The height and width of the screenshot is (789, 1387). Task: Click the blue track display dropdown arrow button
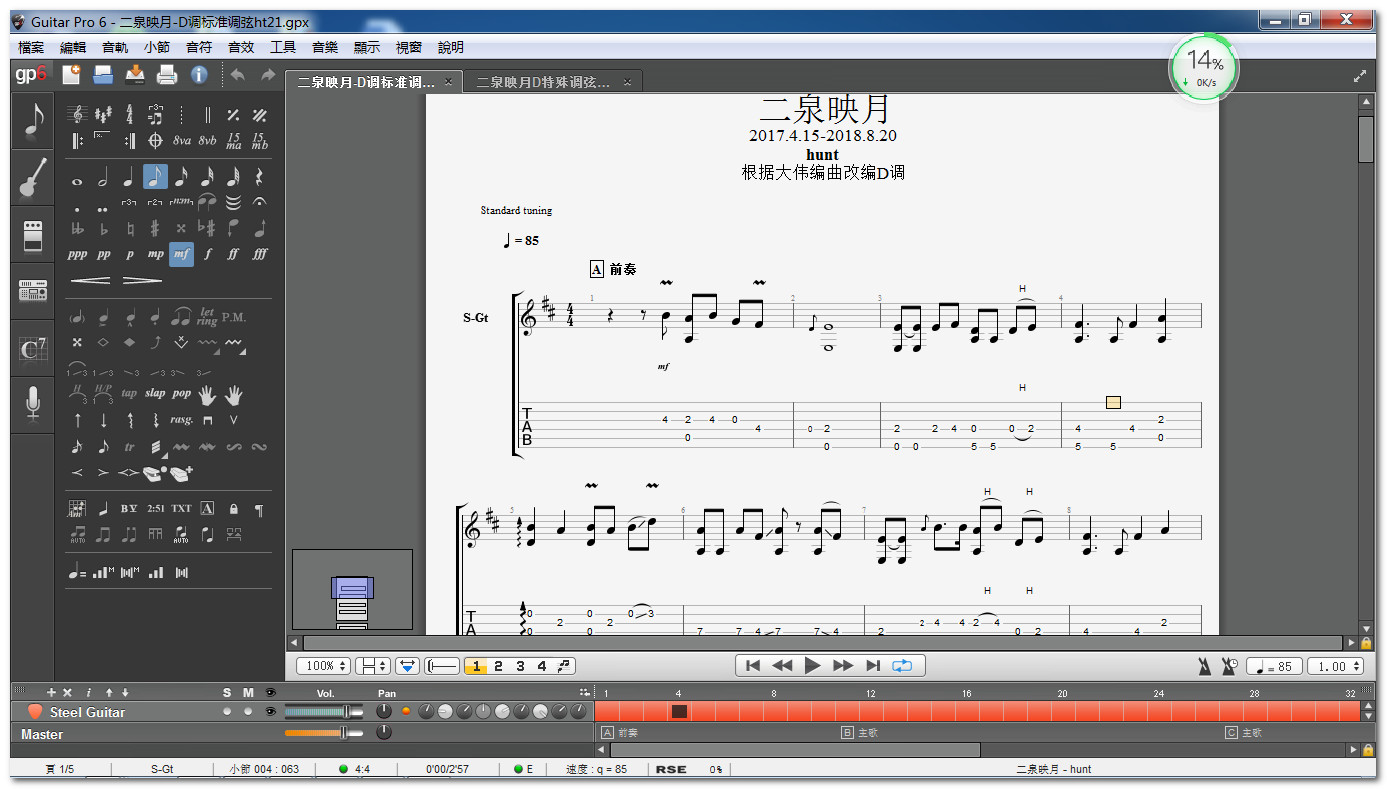[x=407, y=666]
